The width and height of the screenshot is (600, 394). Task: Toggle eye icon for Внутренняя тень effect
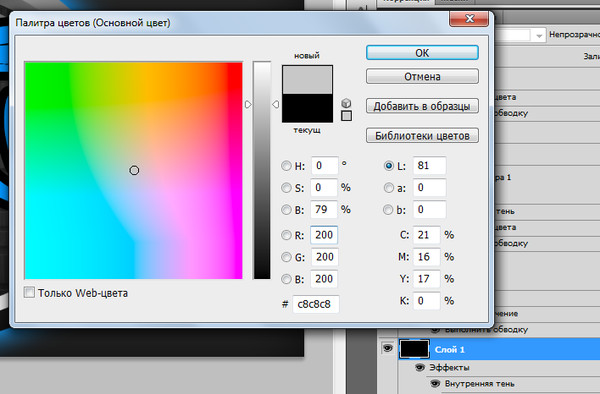pyautogui.click(x=435, y=383)
